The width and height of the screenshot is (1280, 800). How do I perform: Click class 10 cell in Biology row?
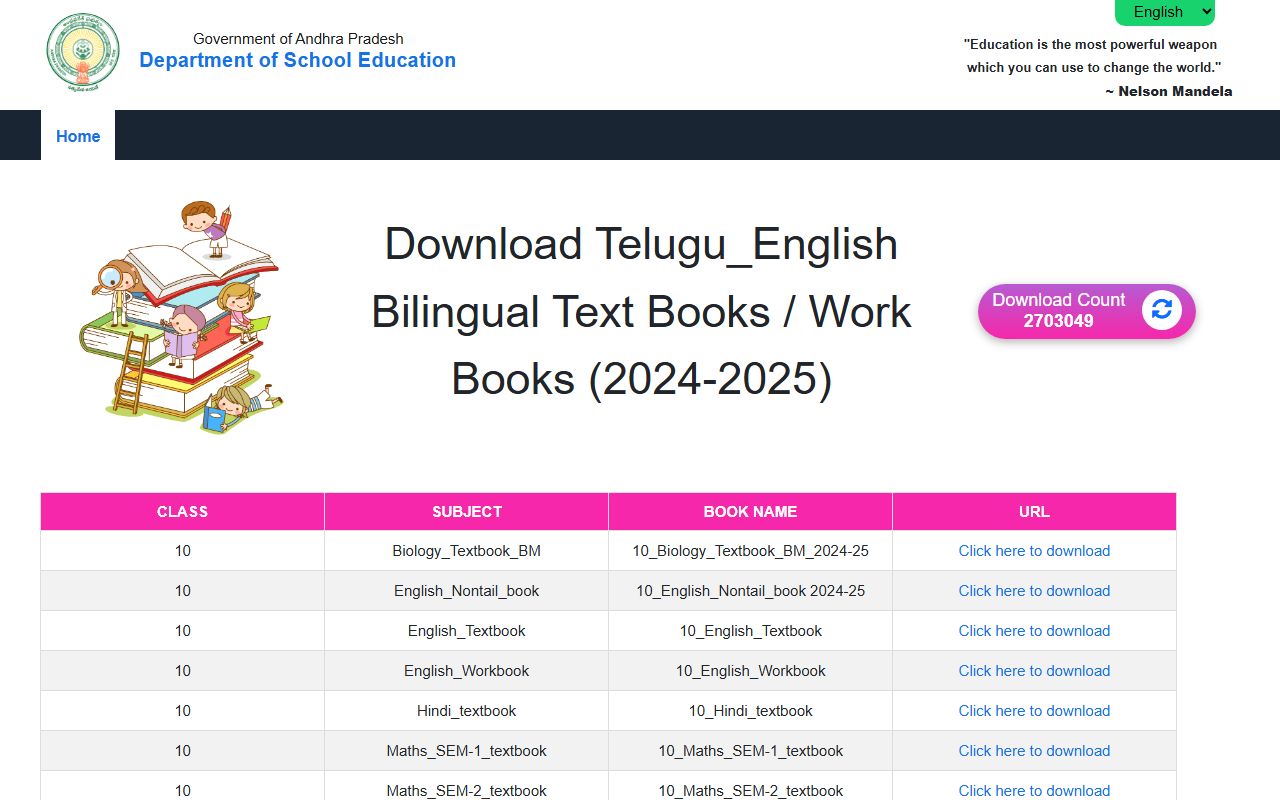pyautogui.click(x=183, y=551)
